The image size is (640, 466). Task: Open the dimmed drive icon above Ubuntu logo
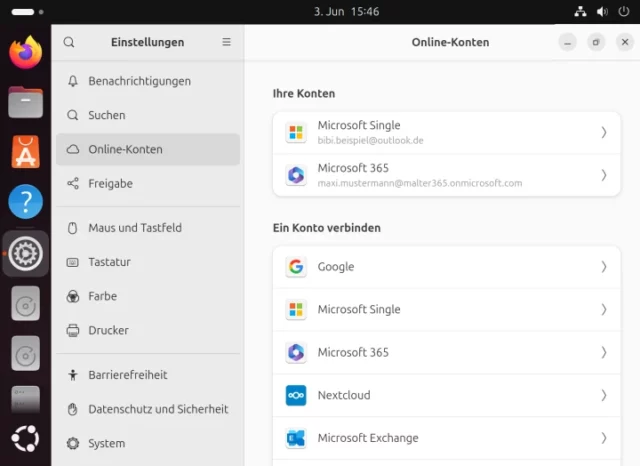point(25,399)
